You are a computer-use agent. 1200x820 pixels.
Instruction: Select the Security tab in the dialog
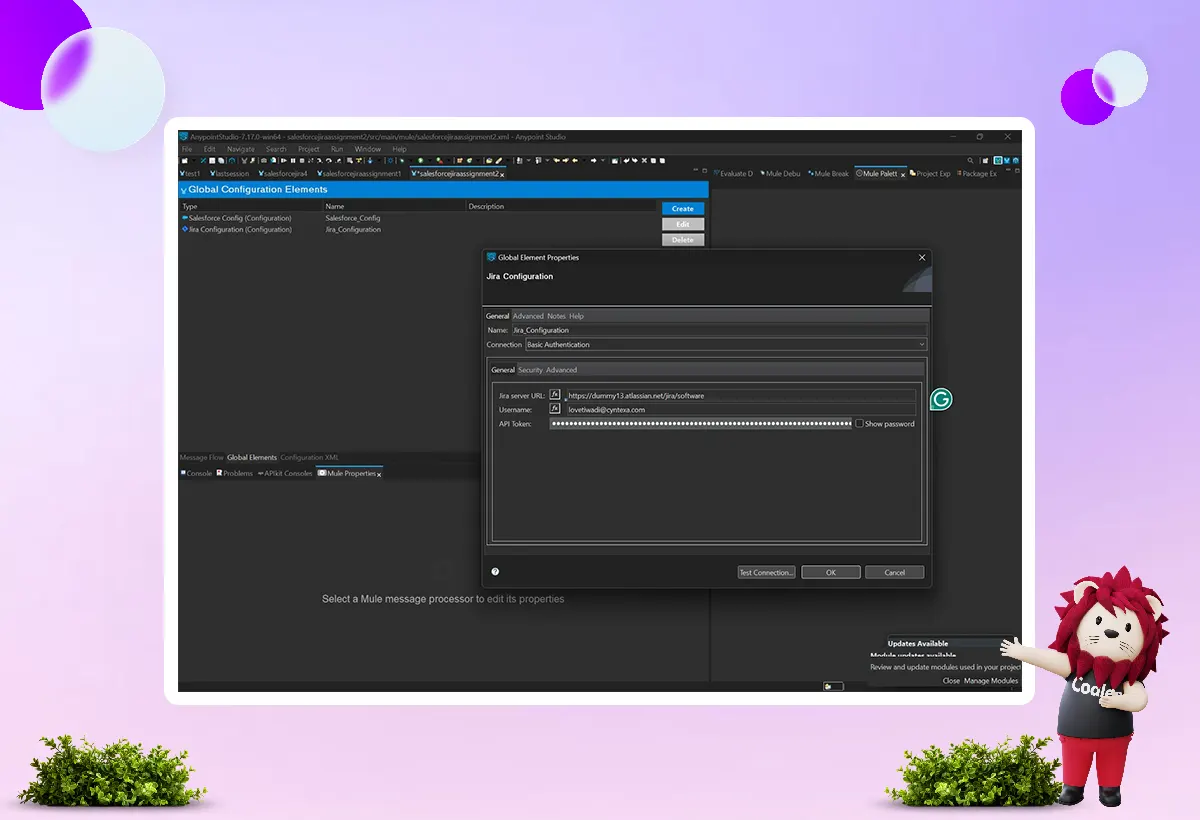point(530,370)
